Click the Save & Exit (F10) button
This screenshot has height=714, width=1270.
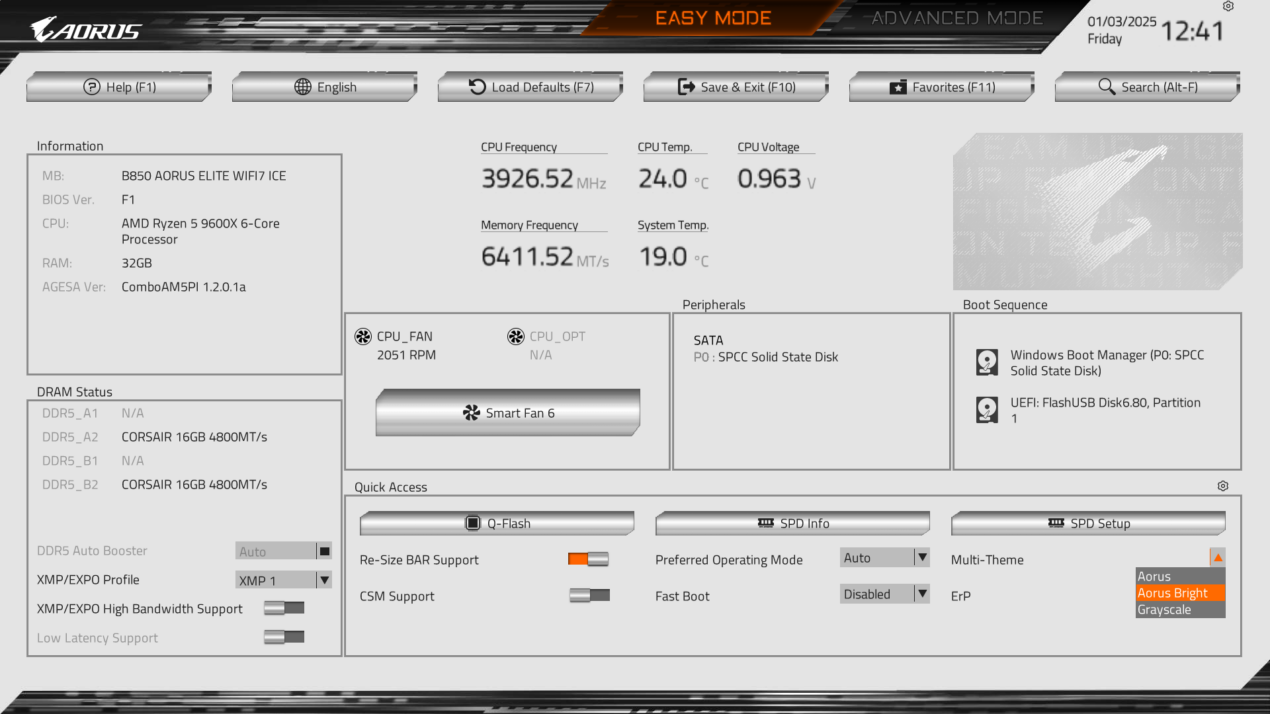tap(735, 87)
